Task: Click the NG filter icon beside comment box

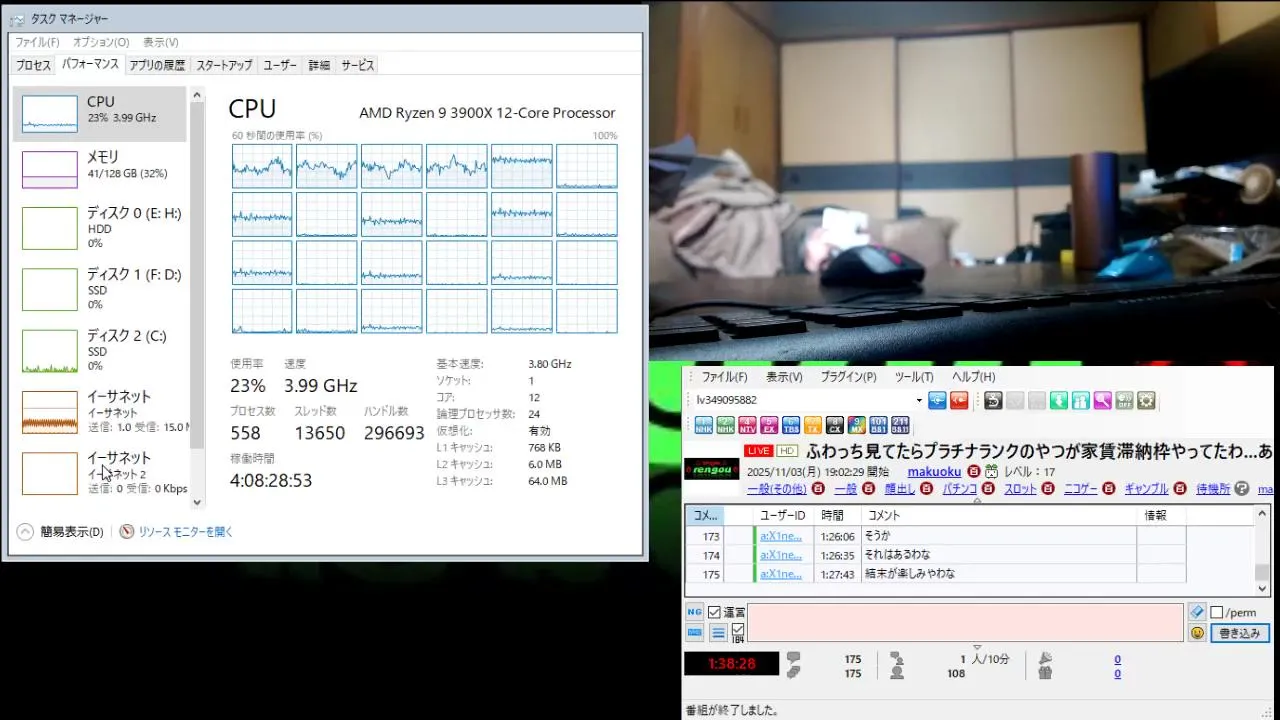Action: (x=694, y=612)
